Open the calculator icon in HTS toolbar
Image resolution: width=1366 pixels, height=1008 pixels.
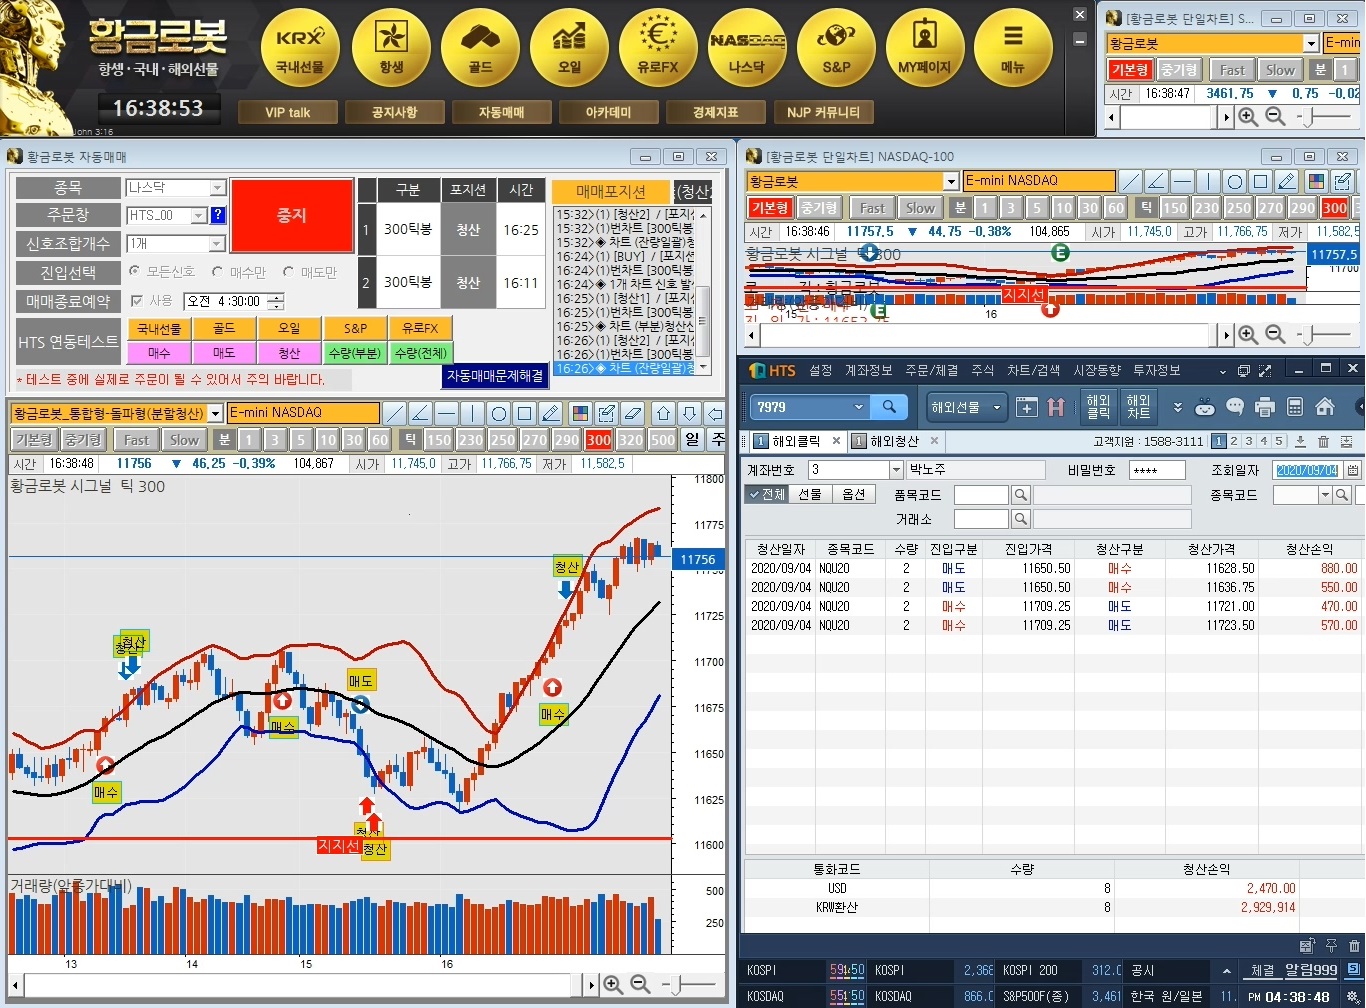[1294, 407]
